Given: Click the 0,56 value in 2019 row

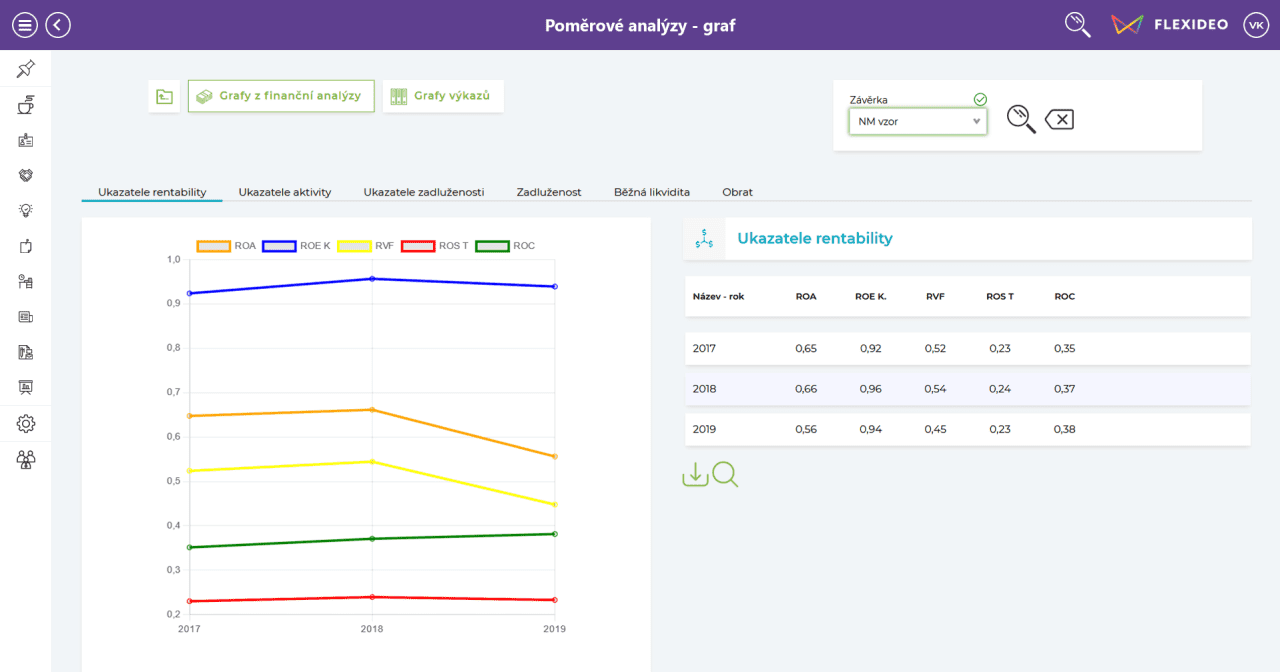Looking at the screenshot, I should tap(806, 429).
